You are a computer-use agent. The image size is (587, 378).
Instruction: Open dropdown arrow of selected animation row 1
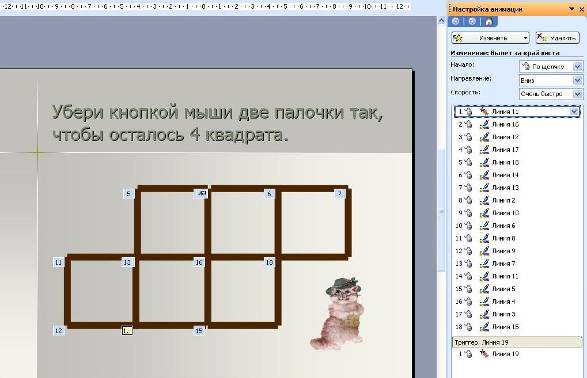[x=574, y=112]
